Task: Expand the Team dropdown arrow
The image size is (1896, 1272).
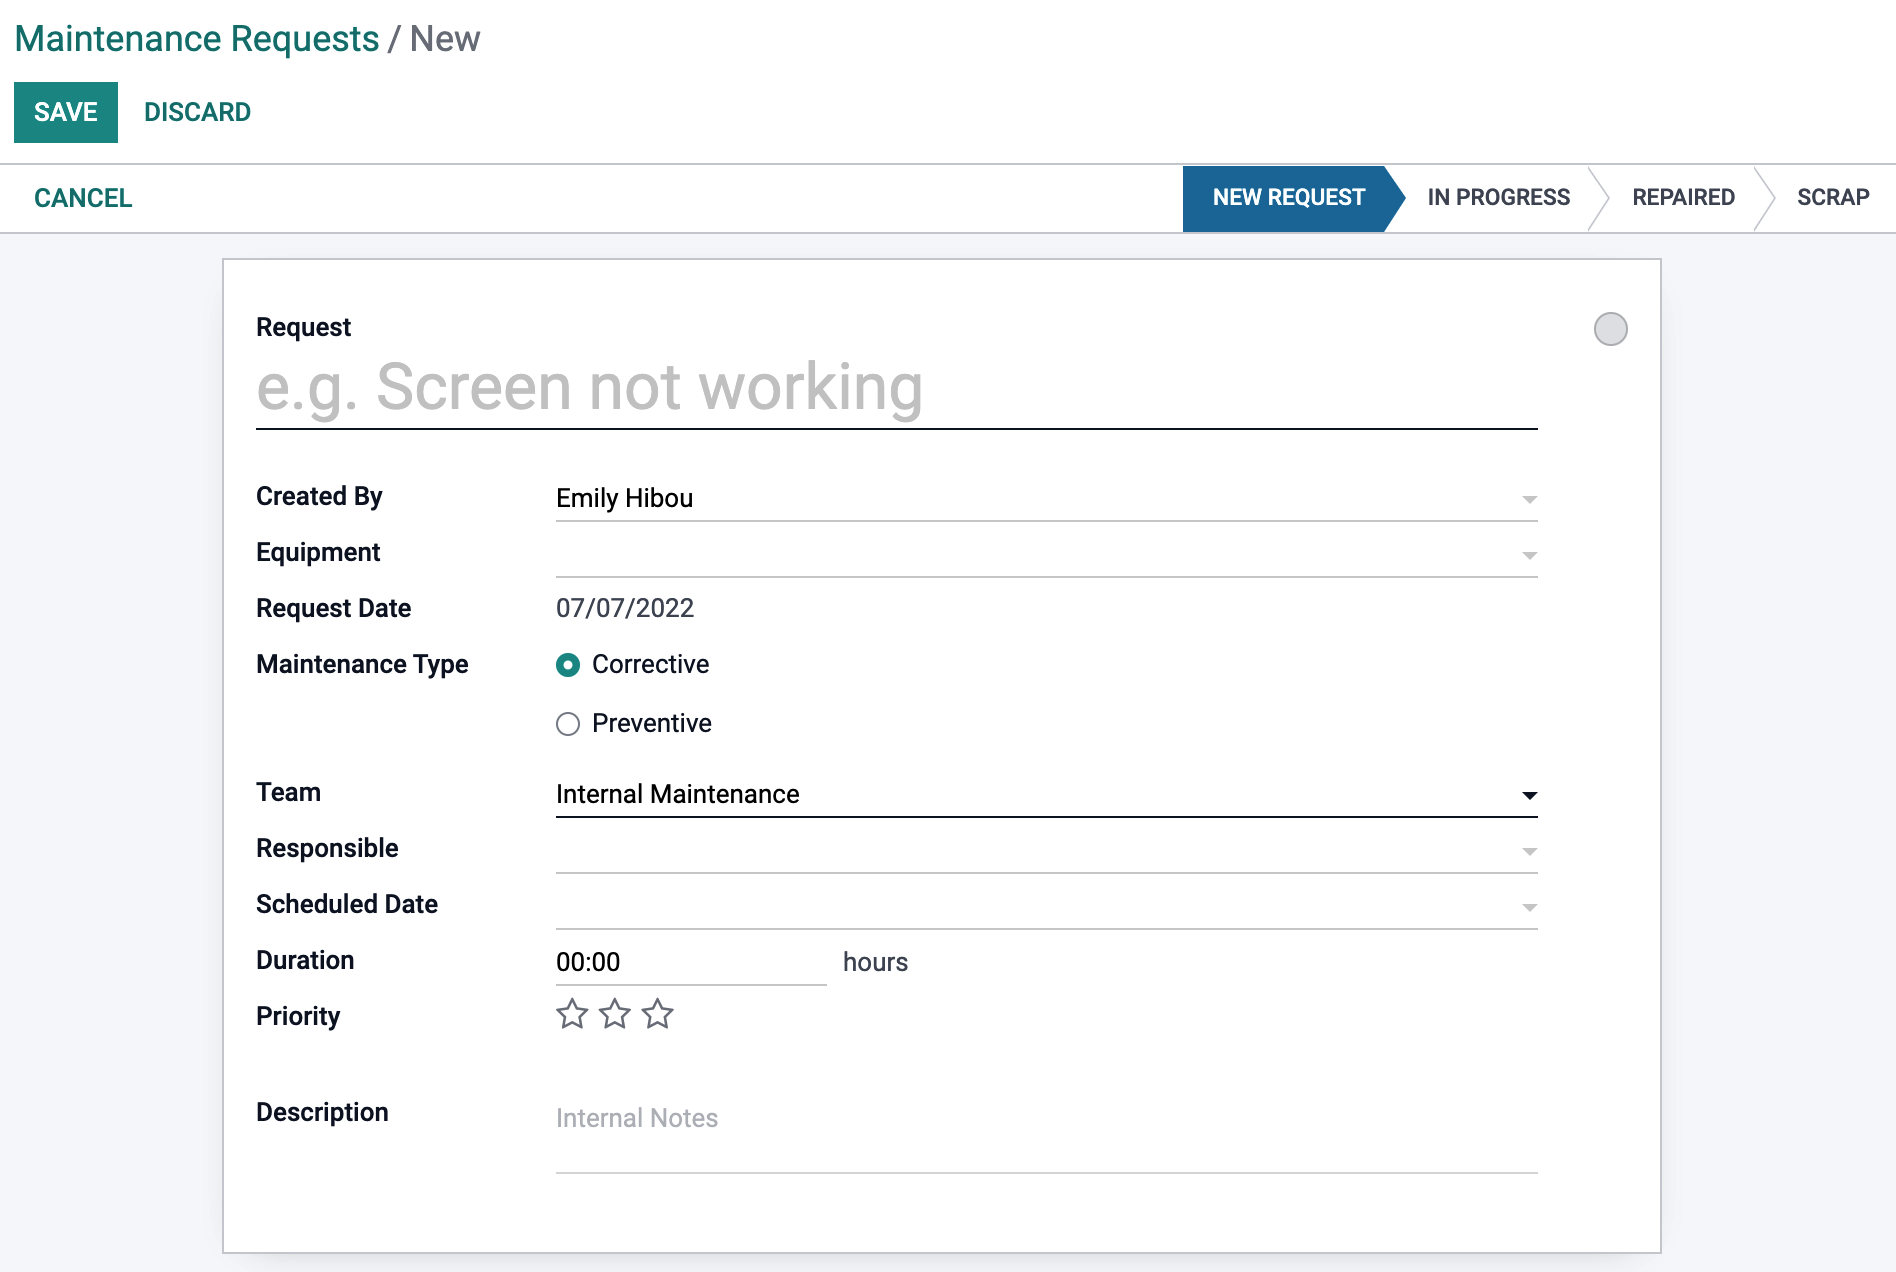Action: [x=1529, y=795]
